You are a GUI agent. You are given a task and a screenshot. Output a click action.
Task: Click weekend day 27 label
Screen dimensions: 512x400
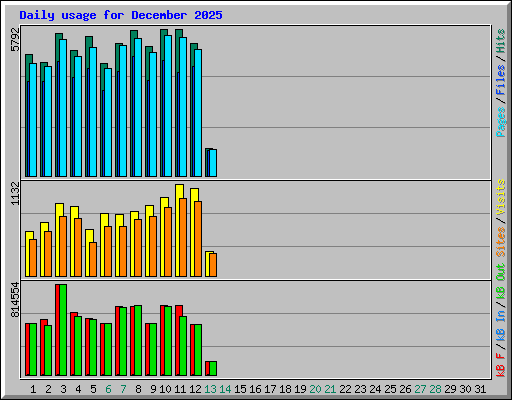[420, 389]
